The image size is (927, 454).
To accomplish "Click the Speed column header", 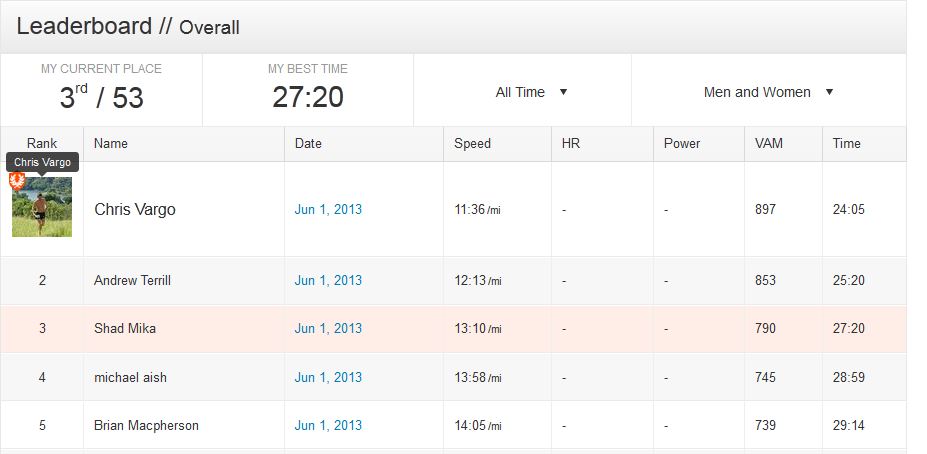I will 472,144.
